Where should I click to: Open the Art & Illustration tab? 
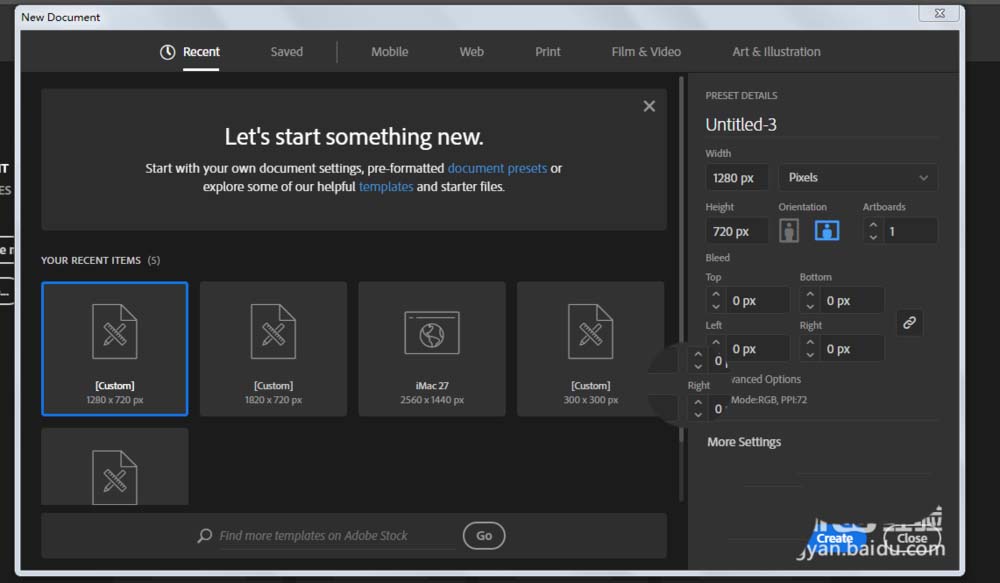coord(776,52)
